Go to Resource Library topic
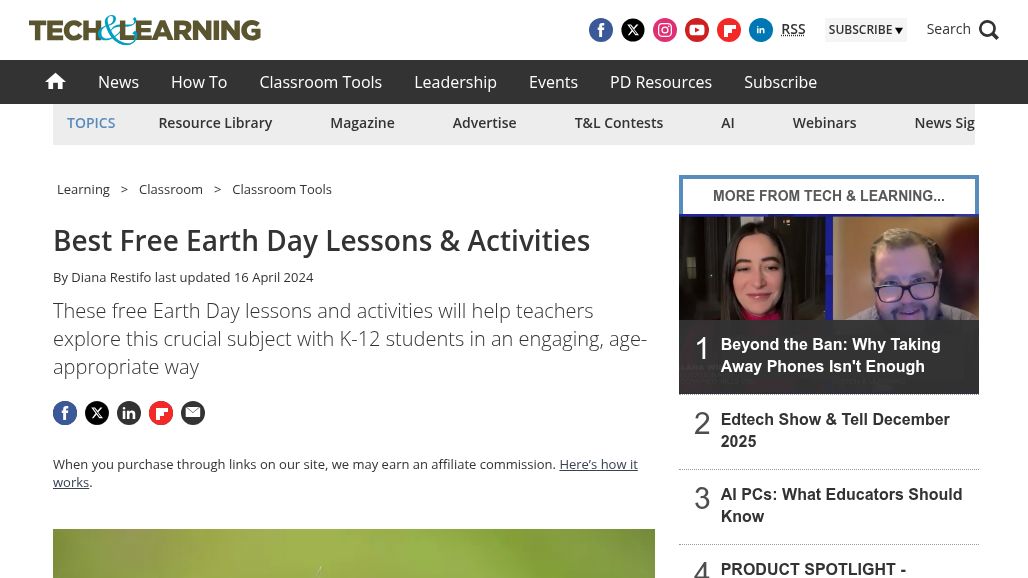Screen dimensions: 1028x578 (215, 123)
